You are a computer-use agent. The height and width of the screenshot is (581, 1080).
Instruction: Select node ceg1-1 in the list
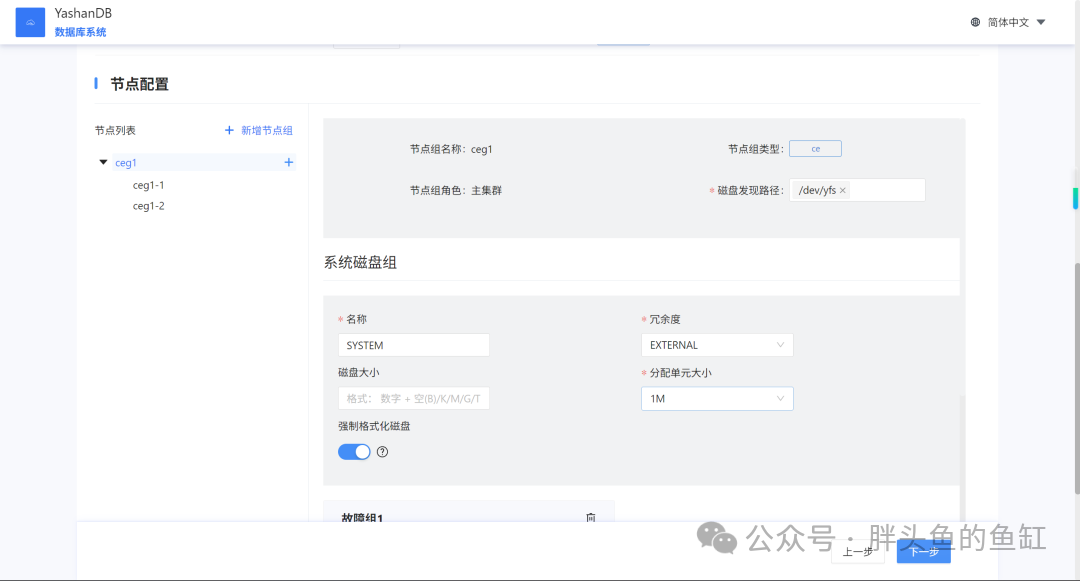(x=148, y=185)
